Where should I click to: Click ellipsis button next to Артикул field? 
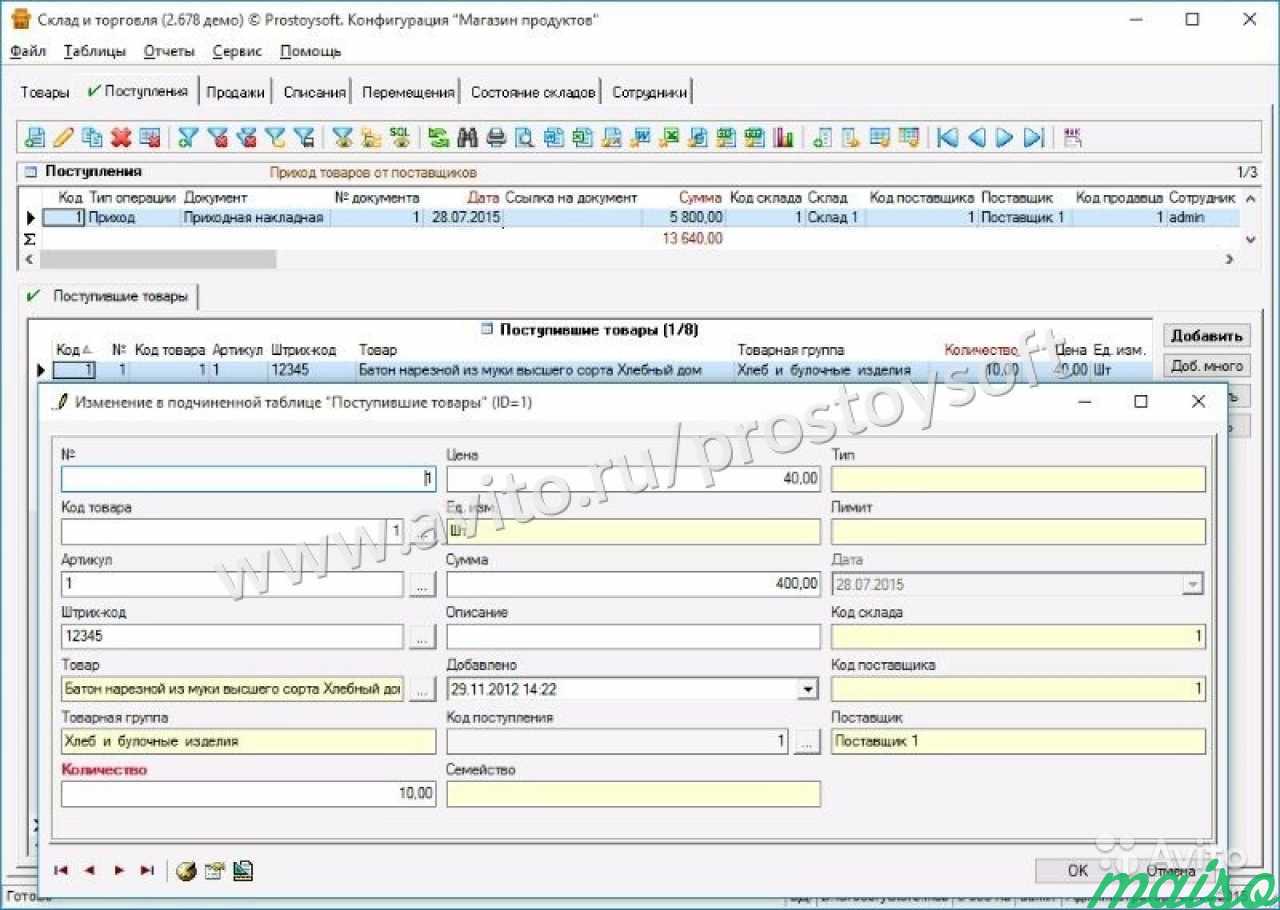422,584
